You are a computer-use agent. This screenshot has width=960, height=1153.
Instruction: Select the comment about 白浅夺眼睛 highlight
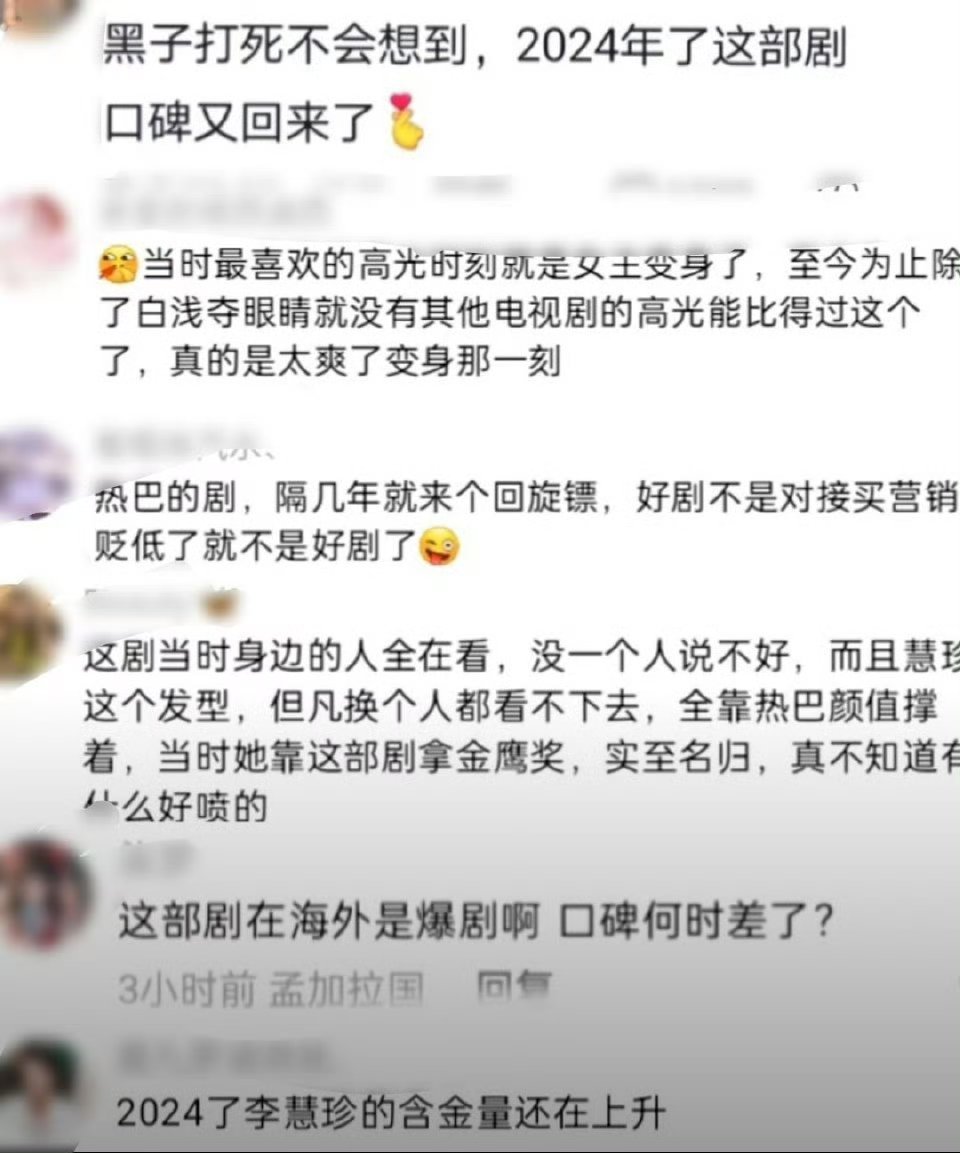[x=529, y=313]
